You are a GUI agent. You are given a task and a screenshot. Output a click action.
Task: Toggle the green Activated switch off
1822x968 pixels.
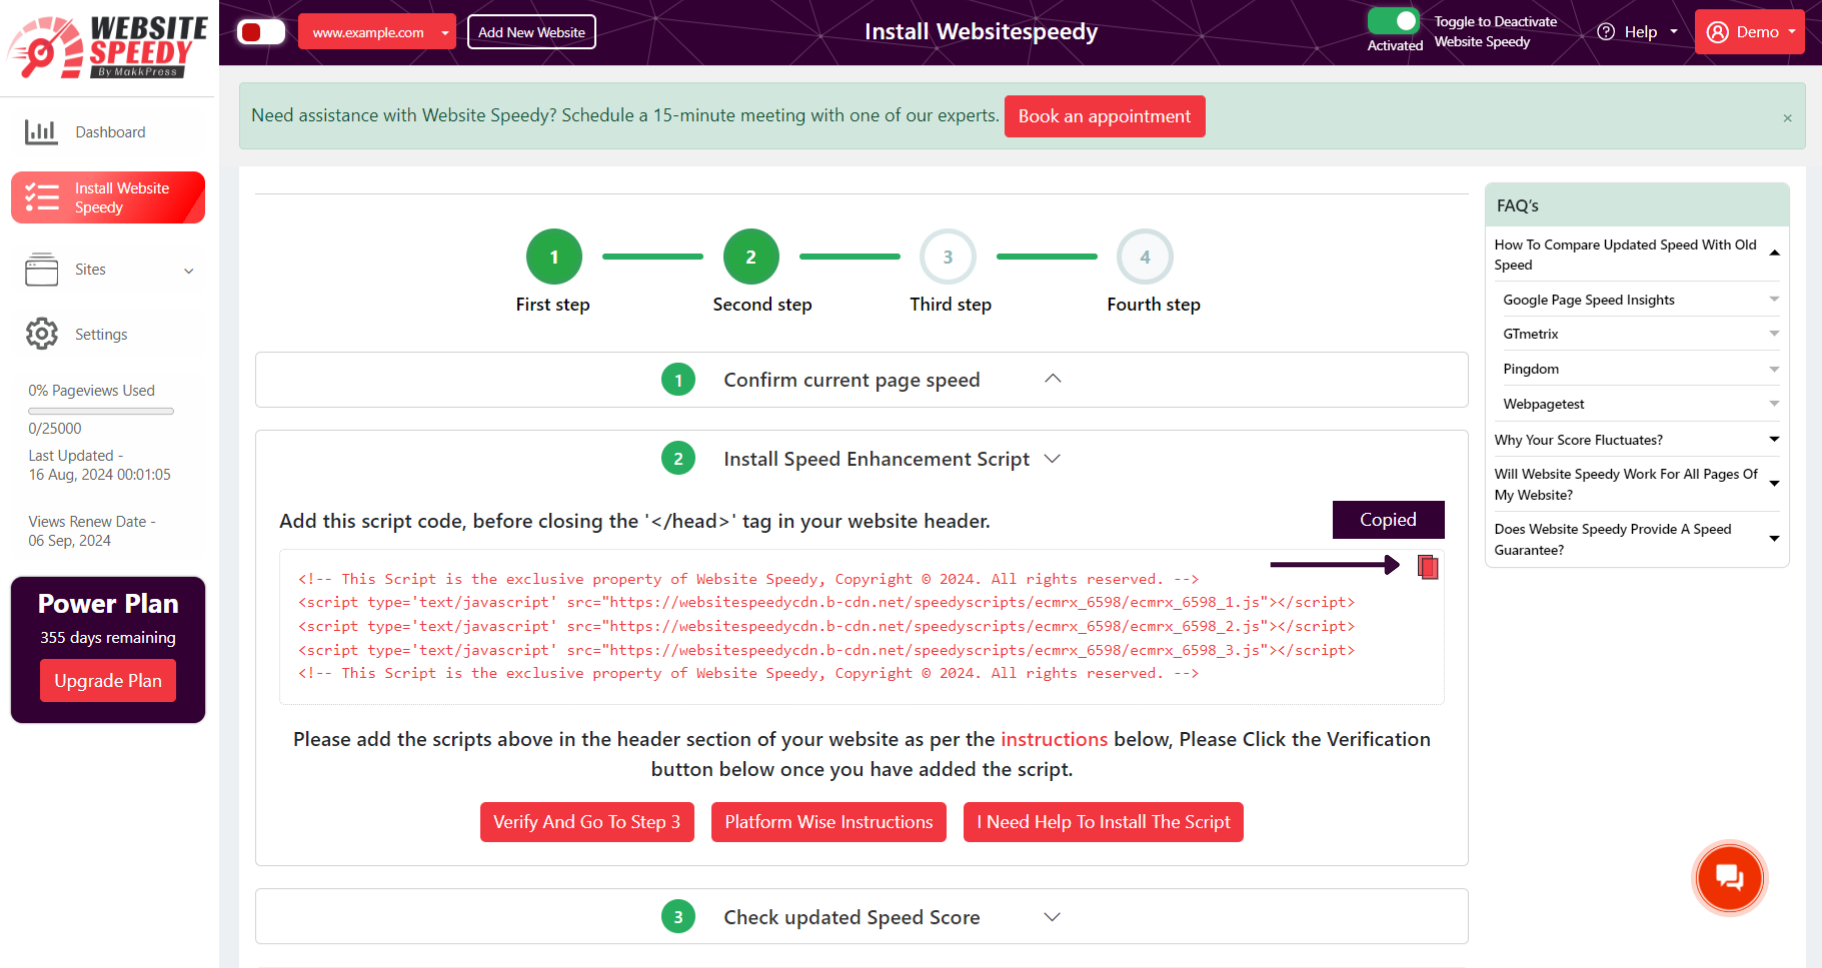tap(1394, 21)
